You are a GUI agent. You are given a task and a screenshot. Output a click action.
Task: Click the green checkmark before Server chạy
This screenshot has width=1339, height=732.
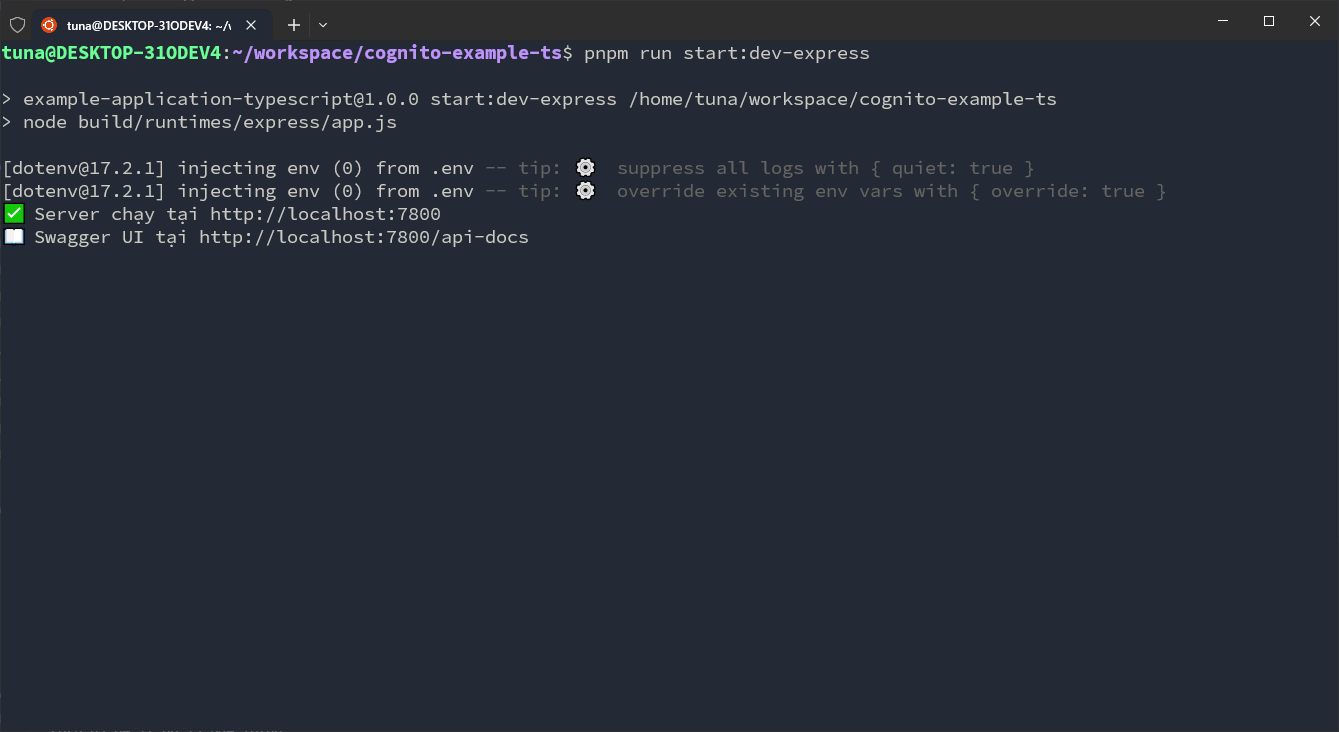14,214
